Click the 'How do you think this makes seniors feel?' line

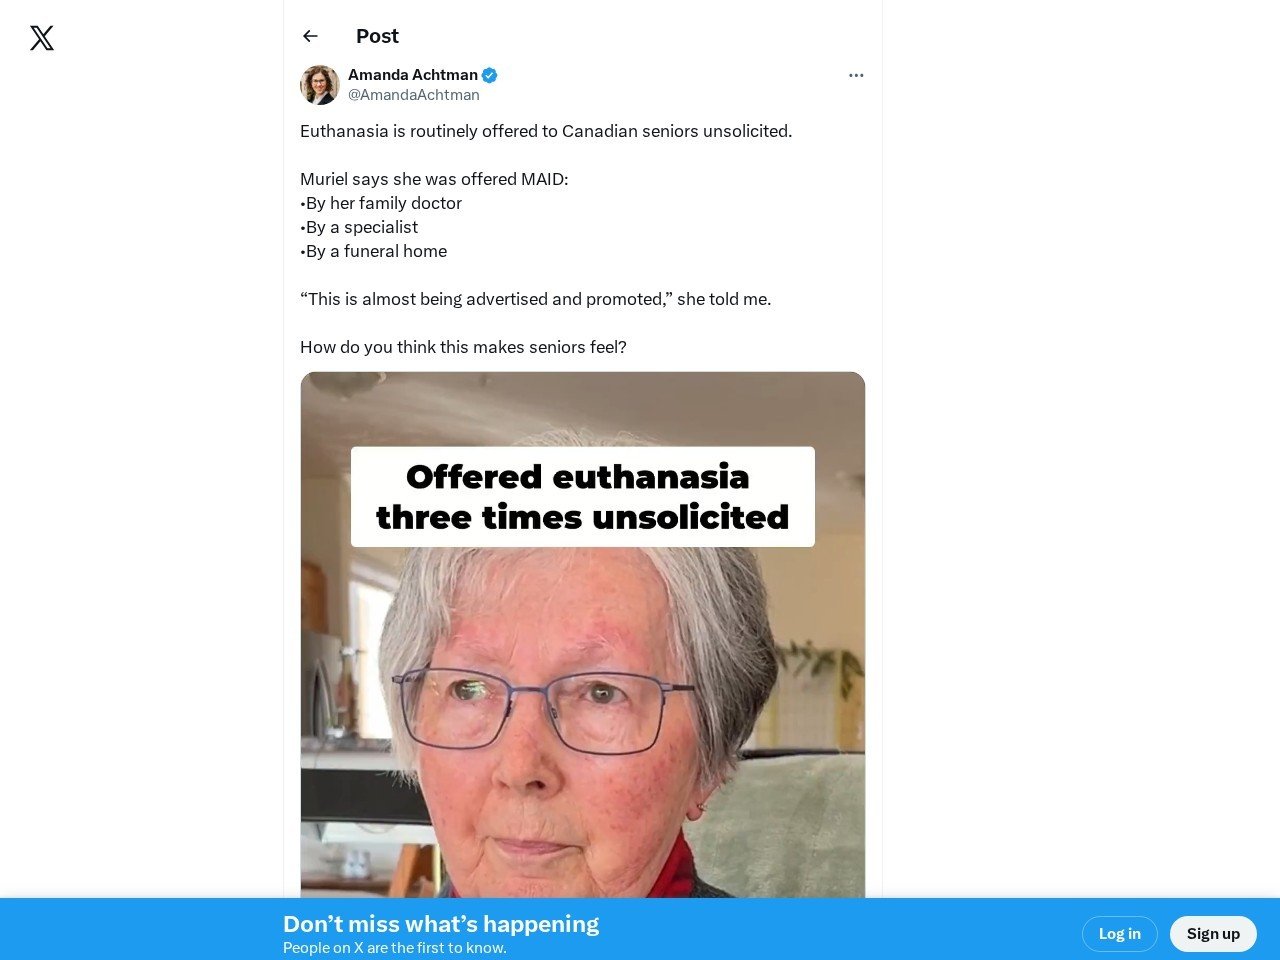pos(463,347)
